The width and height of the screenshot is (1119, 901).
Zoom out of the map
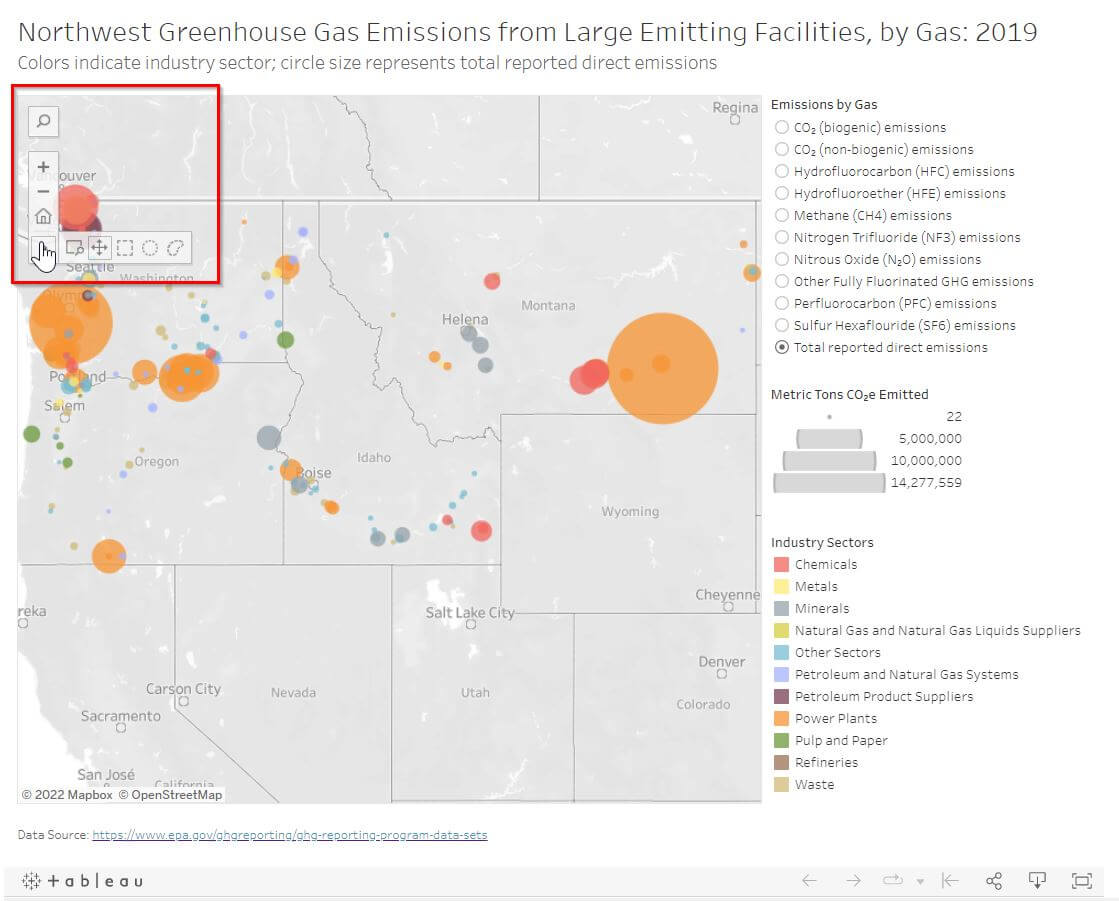(x=44, y=191)
